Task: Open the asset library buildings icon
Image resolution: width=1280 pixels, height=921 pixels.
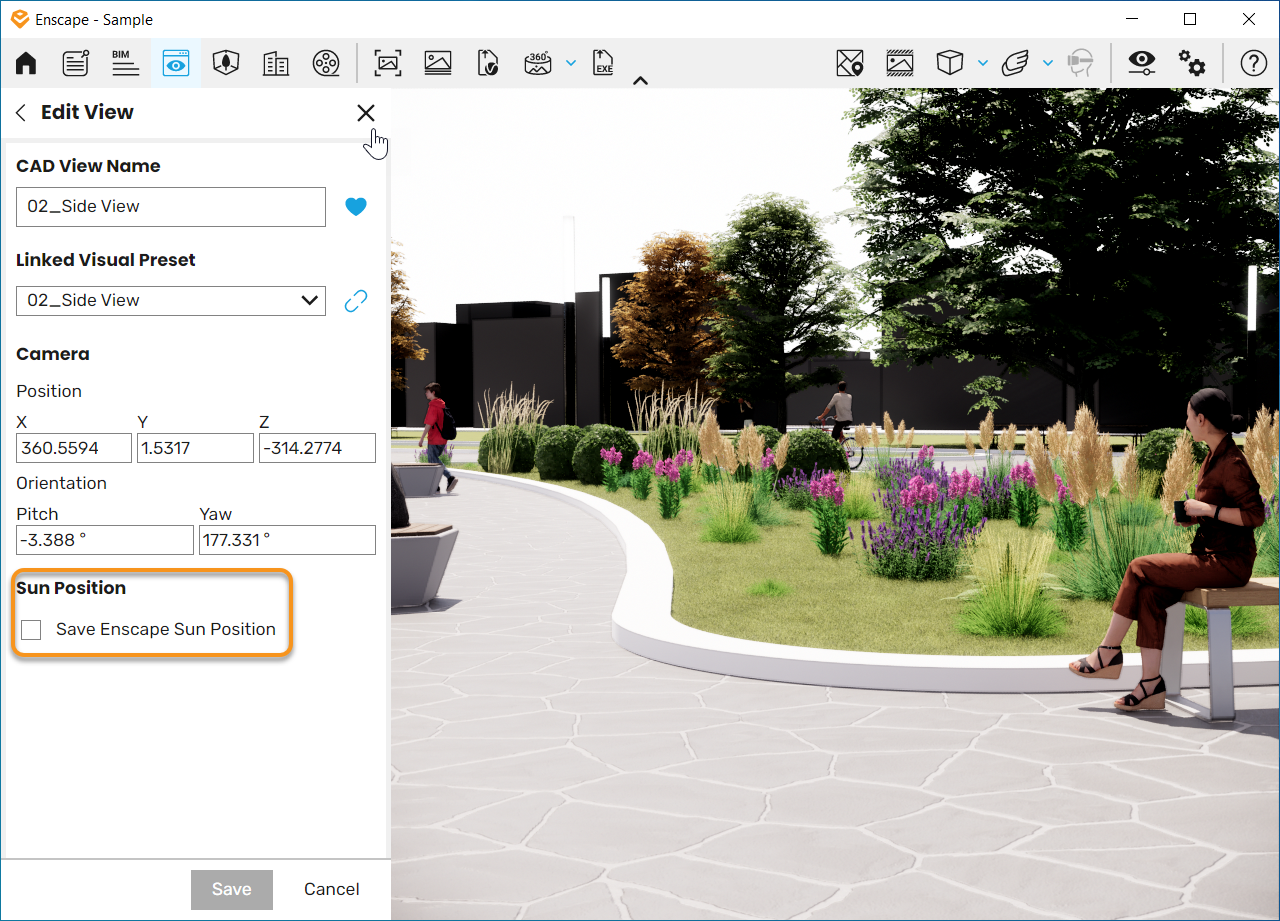Action: (276, 63)
